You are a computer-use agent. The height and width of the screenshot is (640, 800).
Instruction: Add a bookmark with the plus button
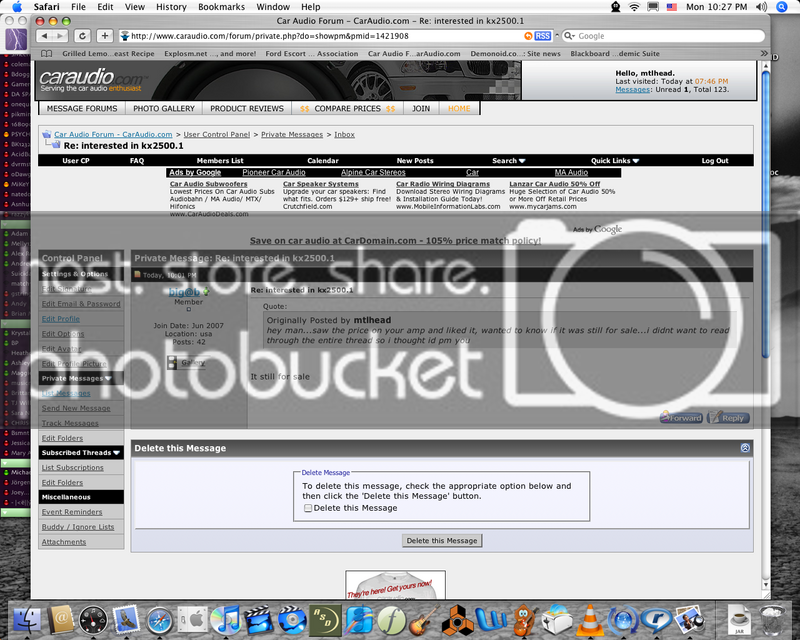click(x=105, y=36)
